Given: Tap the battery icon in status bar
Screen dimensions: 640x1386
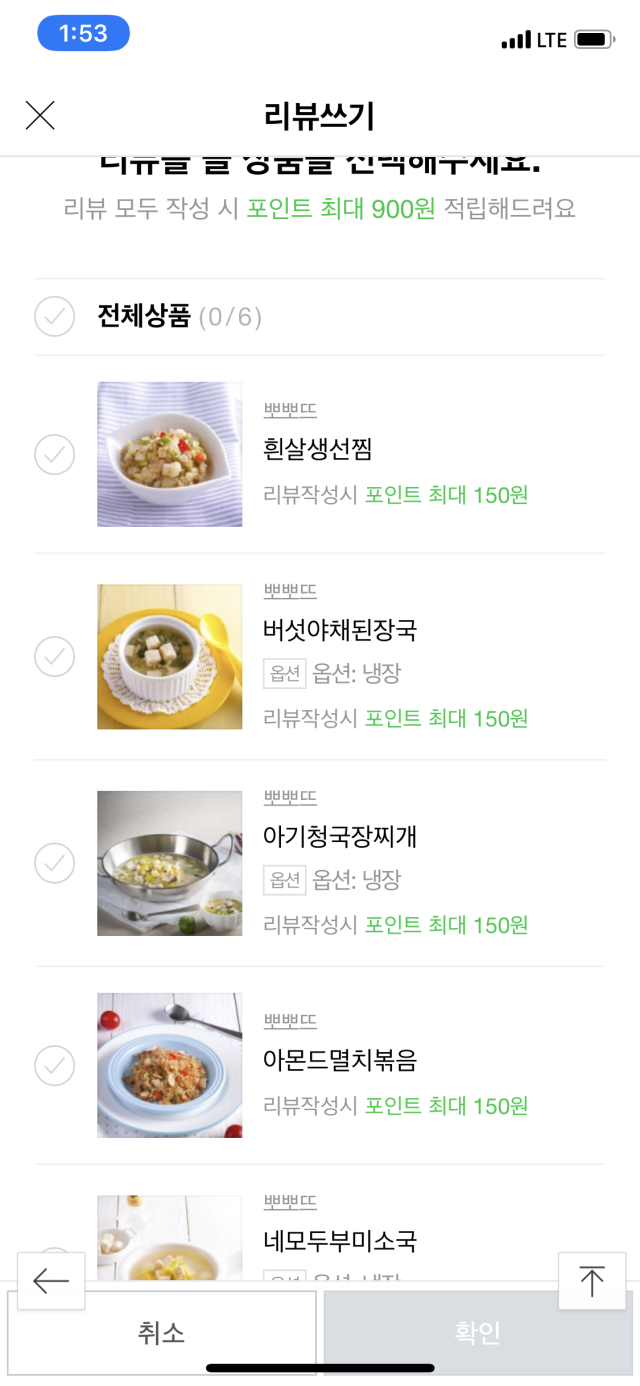Looking at the screenshot, I should 594,40.
